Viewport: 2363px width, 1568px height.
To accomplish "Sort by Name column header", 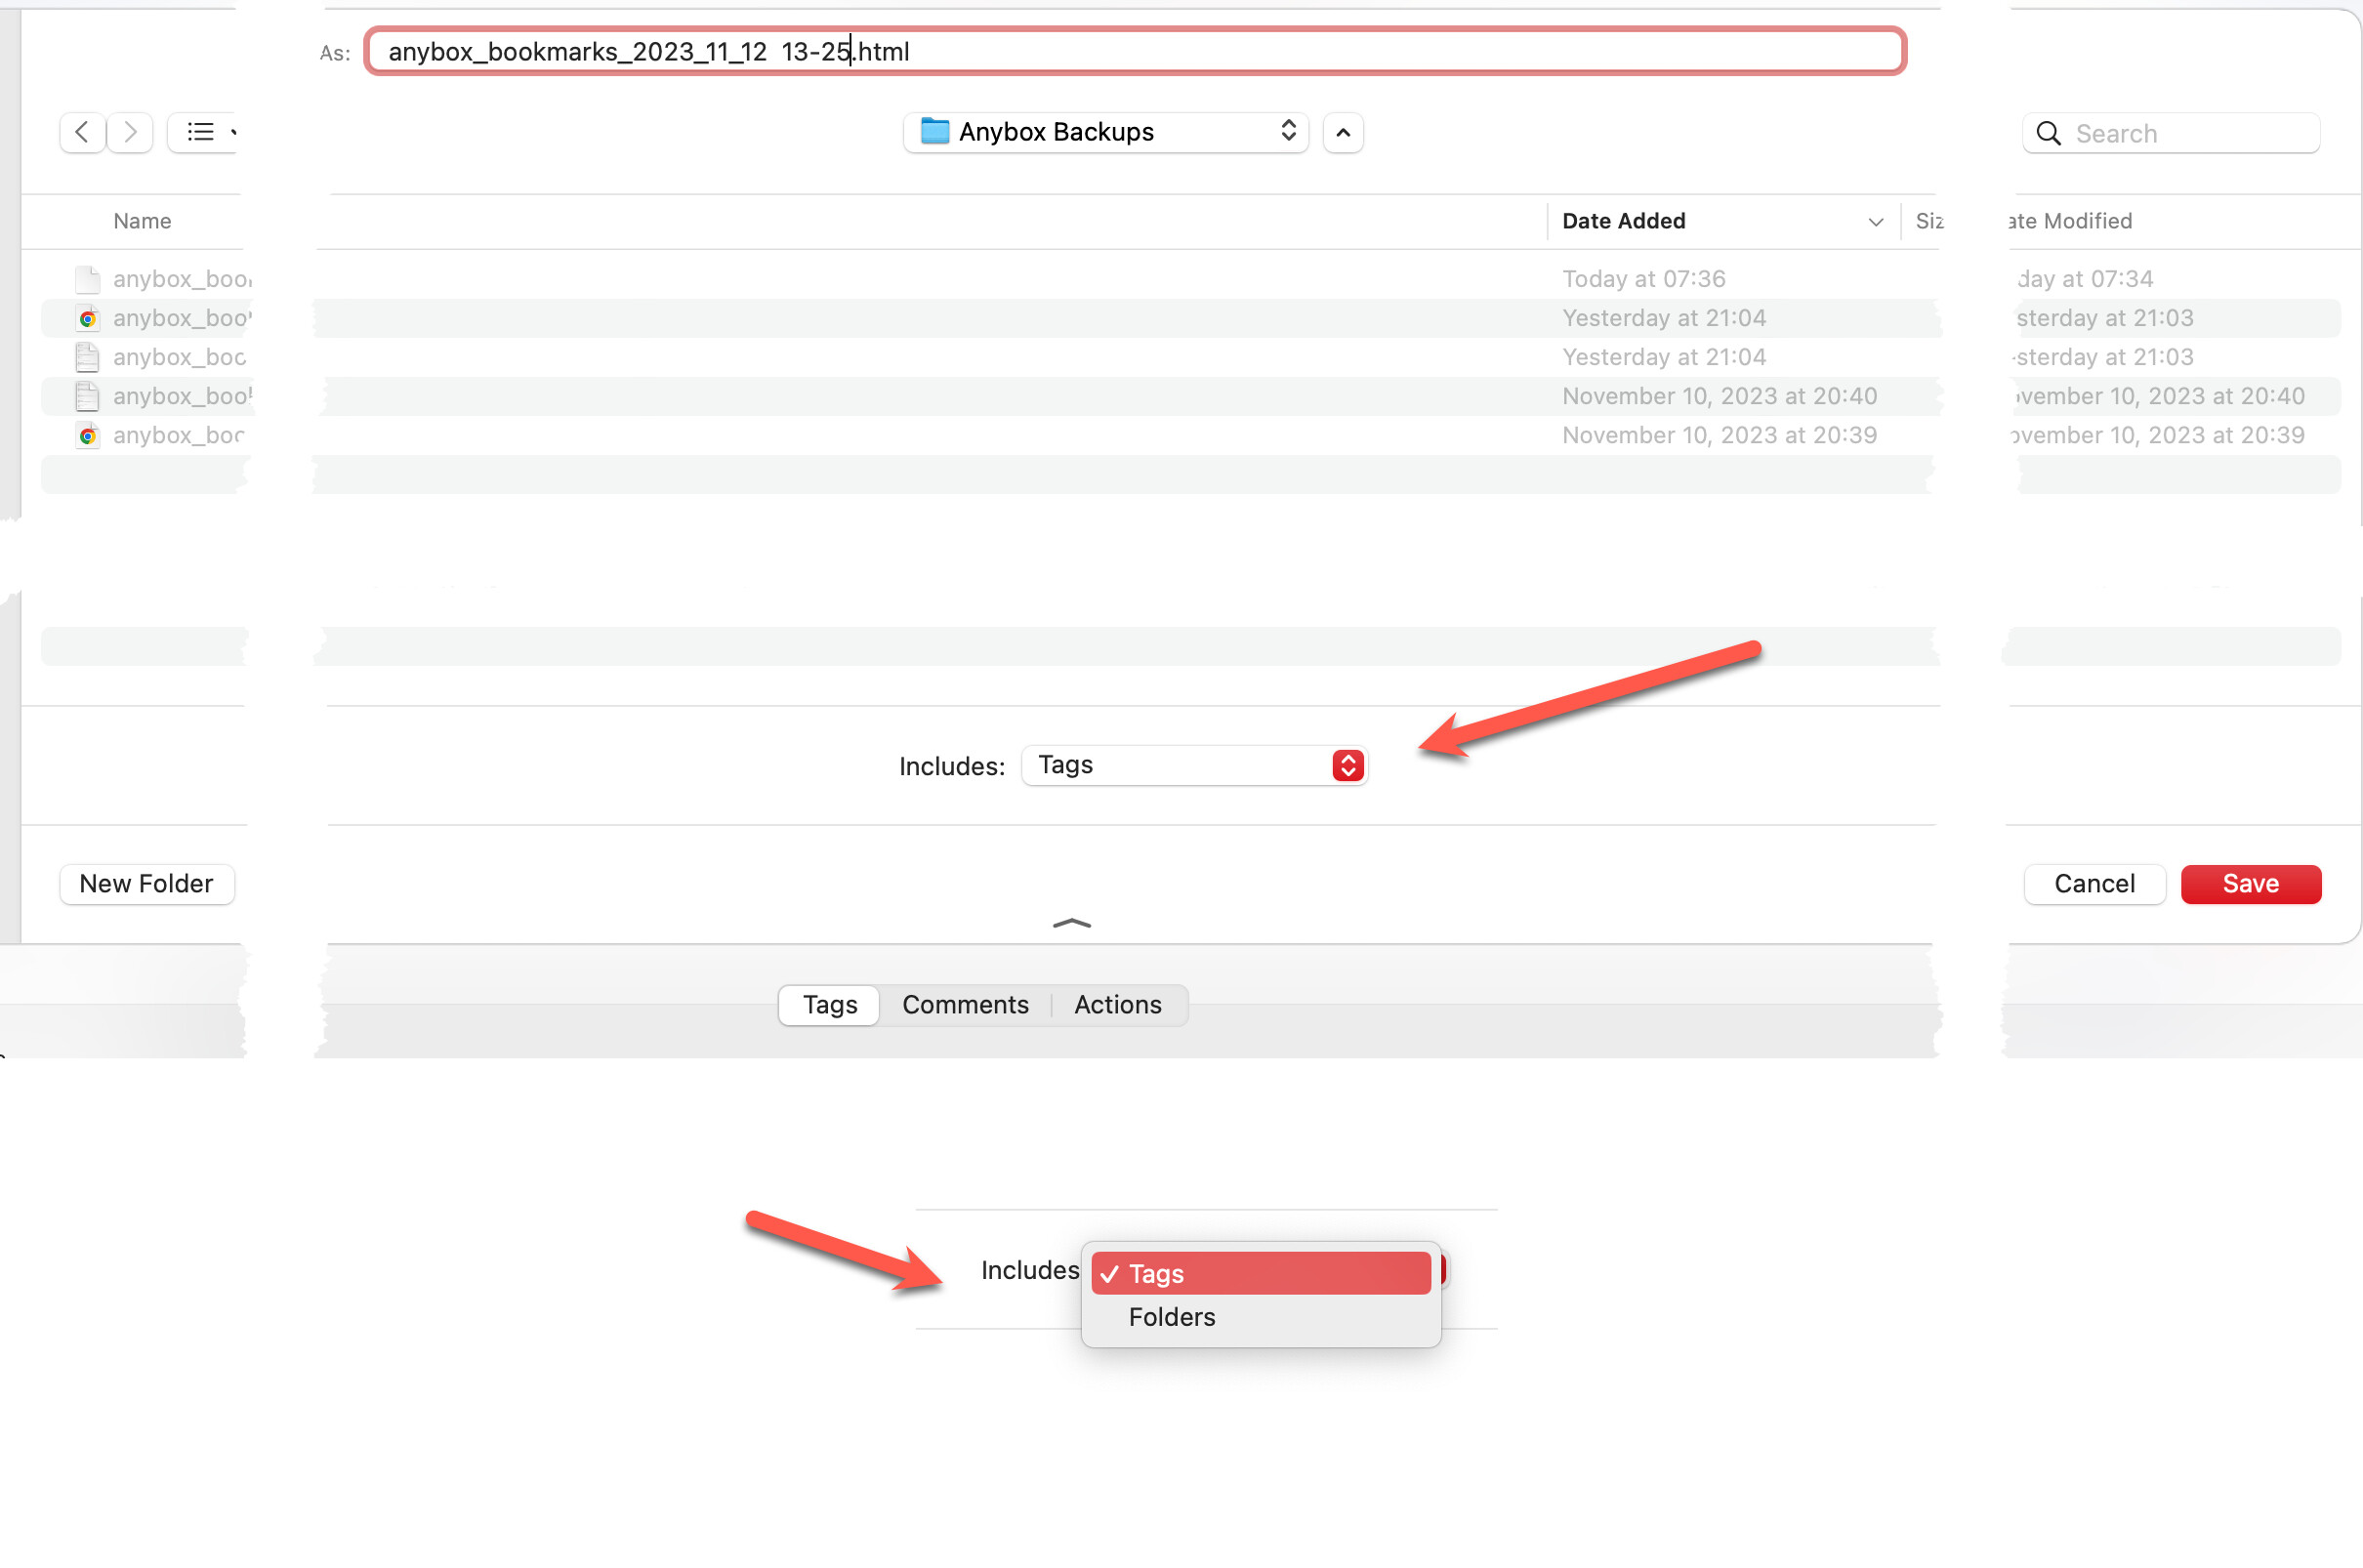I will [x=142, y=221].
